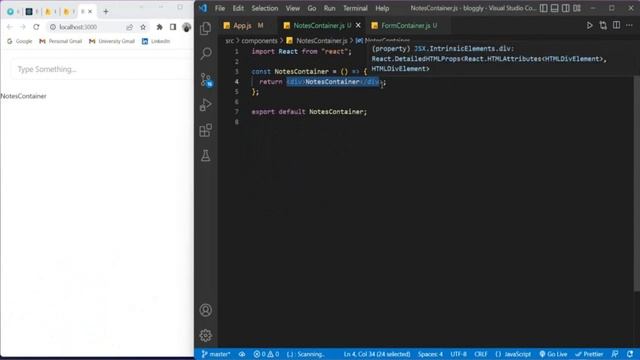Image resolution: width=640 pixels, height=360 pixels.
Task: Bookmark this page with star icon
Action: coord(143,27)
